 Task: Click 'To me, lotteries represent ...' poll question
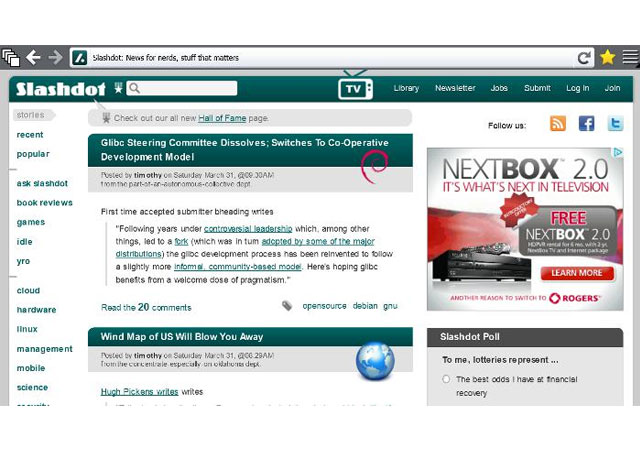pyautogui.click(x=500, y=360)
